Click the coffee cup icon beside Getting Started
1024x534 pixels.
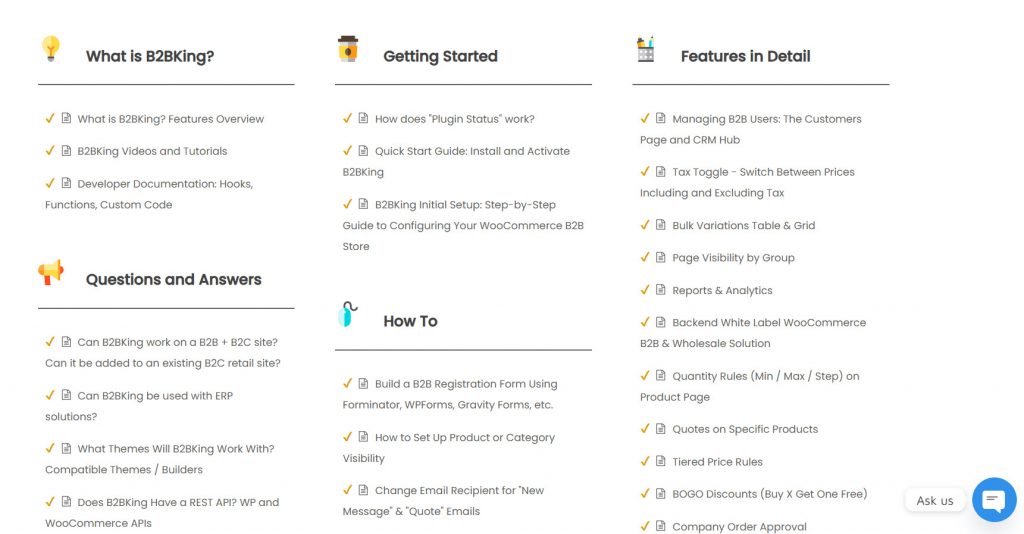348,48
